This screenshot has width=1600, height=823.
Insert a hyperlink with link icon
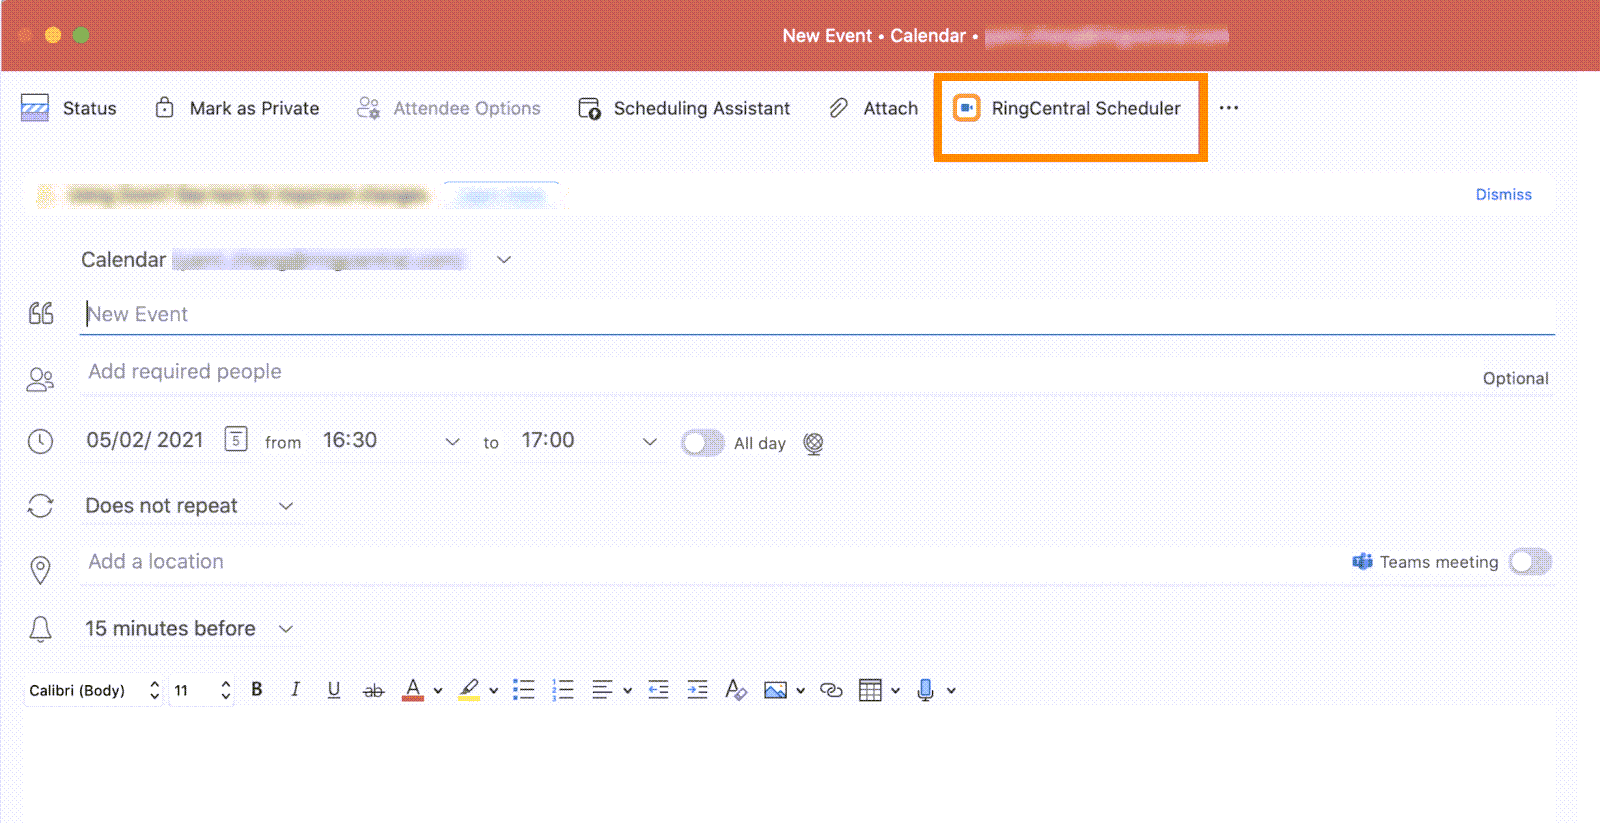coord(831,690)
